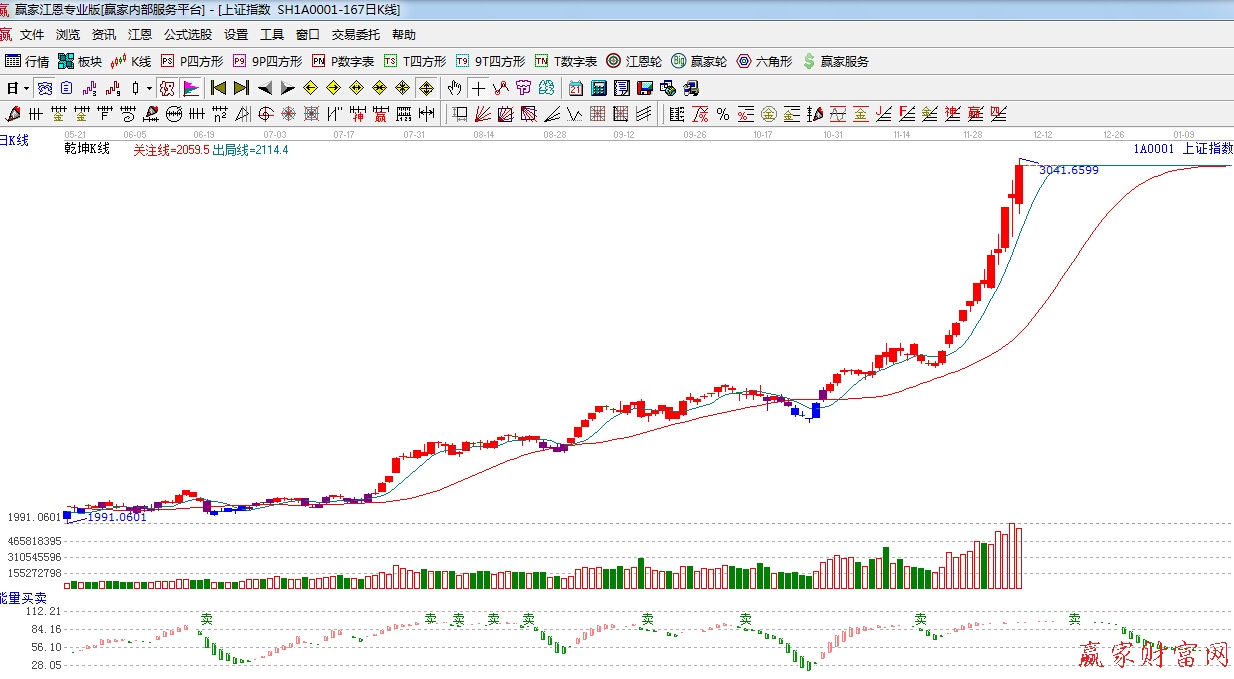Click the calendar date icon in toolbar
Viewport: 1234px width, 679px height.
(576, 88)
